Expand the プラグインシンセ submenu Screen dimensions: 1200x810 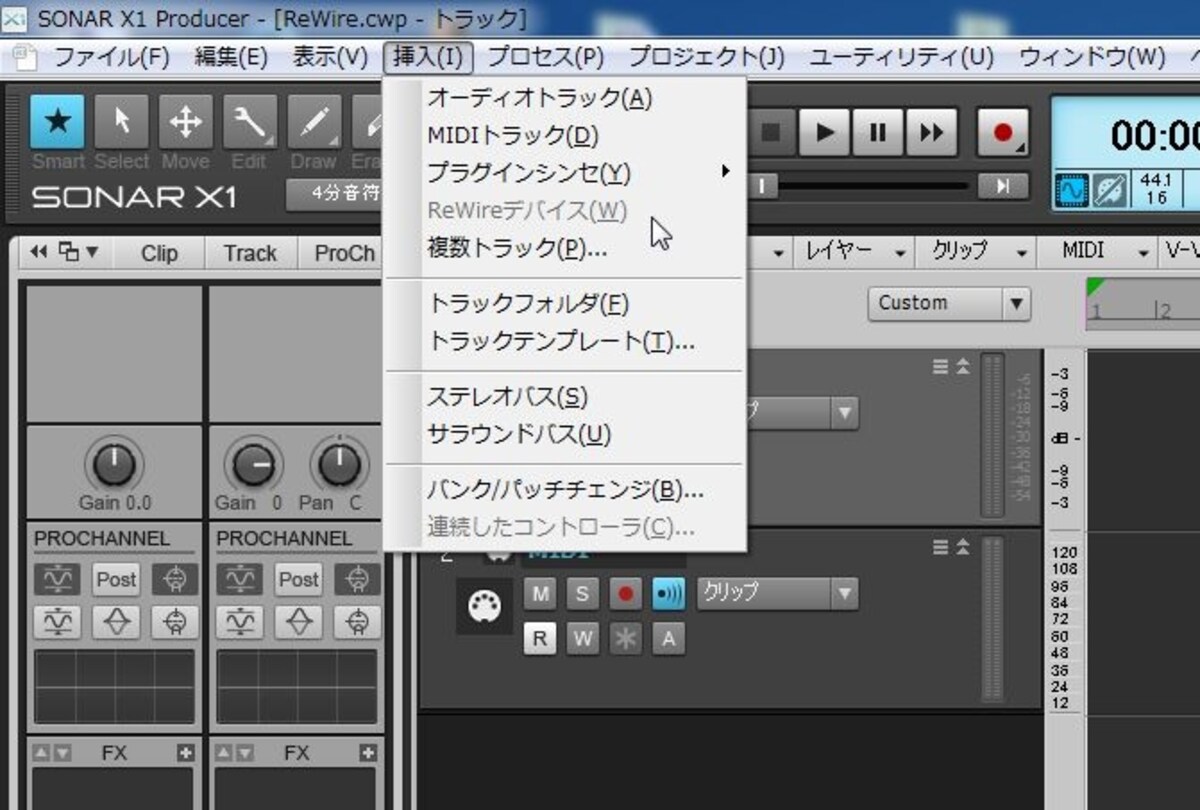564,172
